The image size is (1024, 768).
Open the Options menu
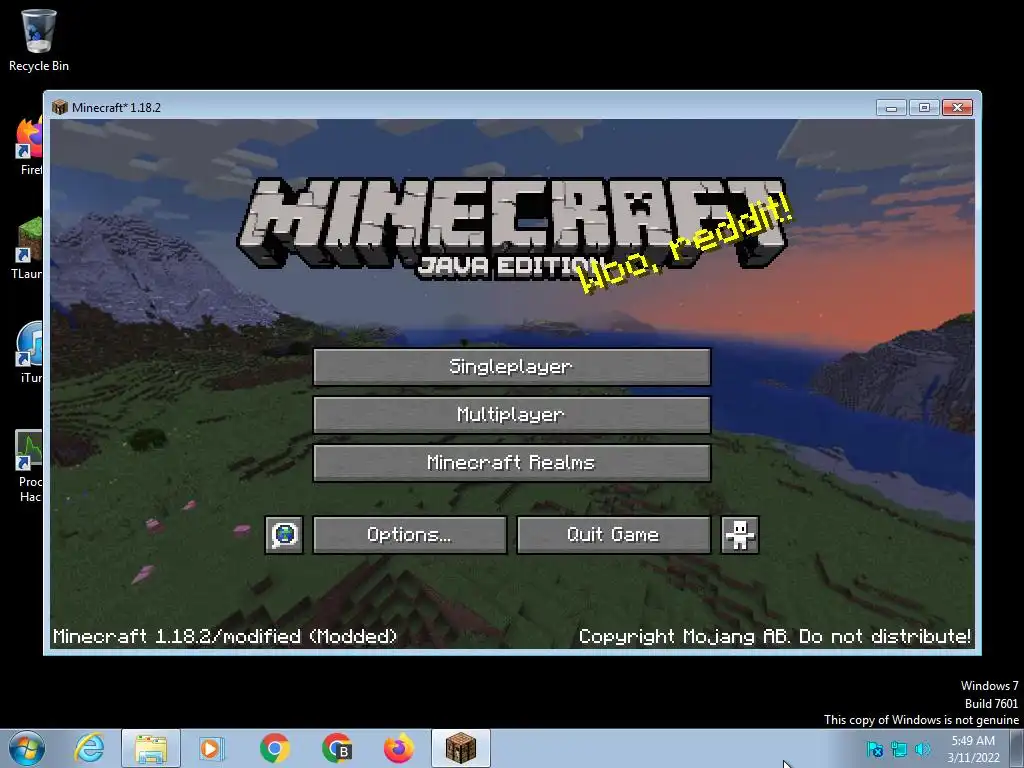(409, 535)
